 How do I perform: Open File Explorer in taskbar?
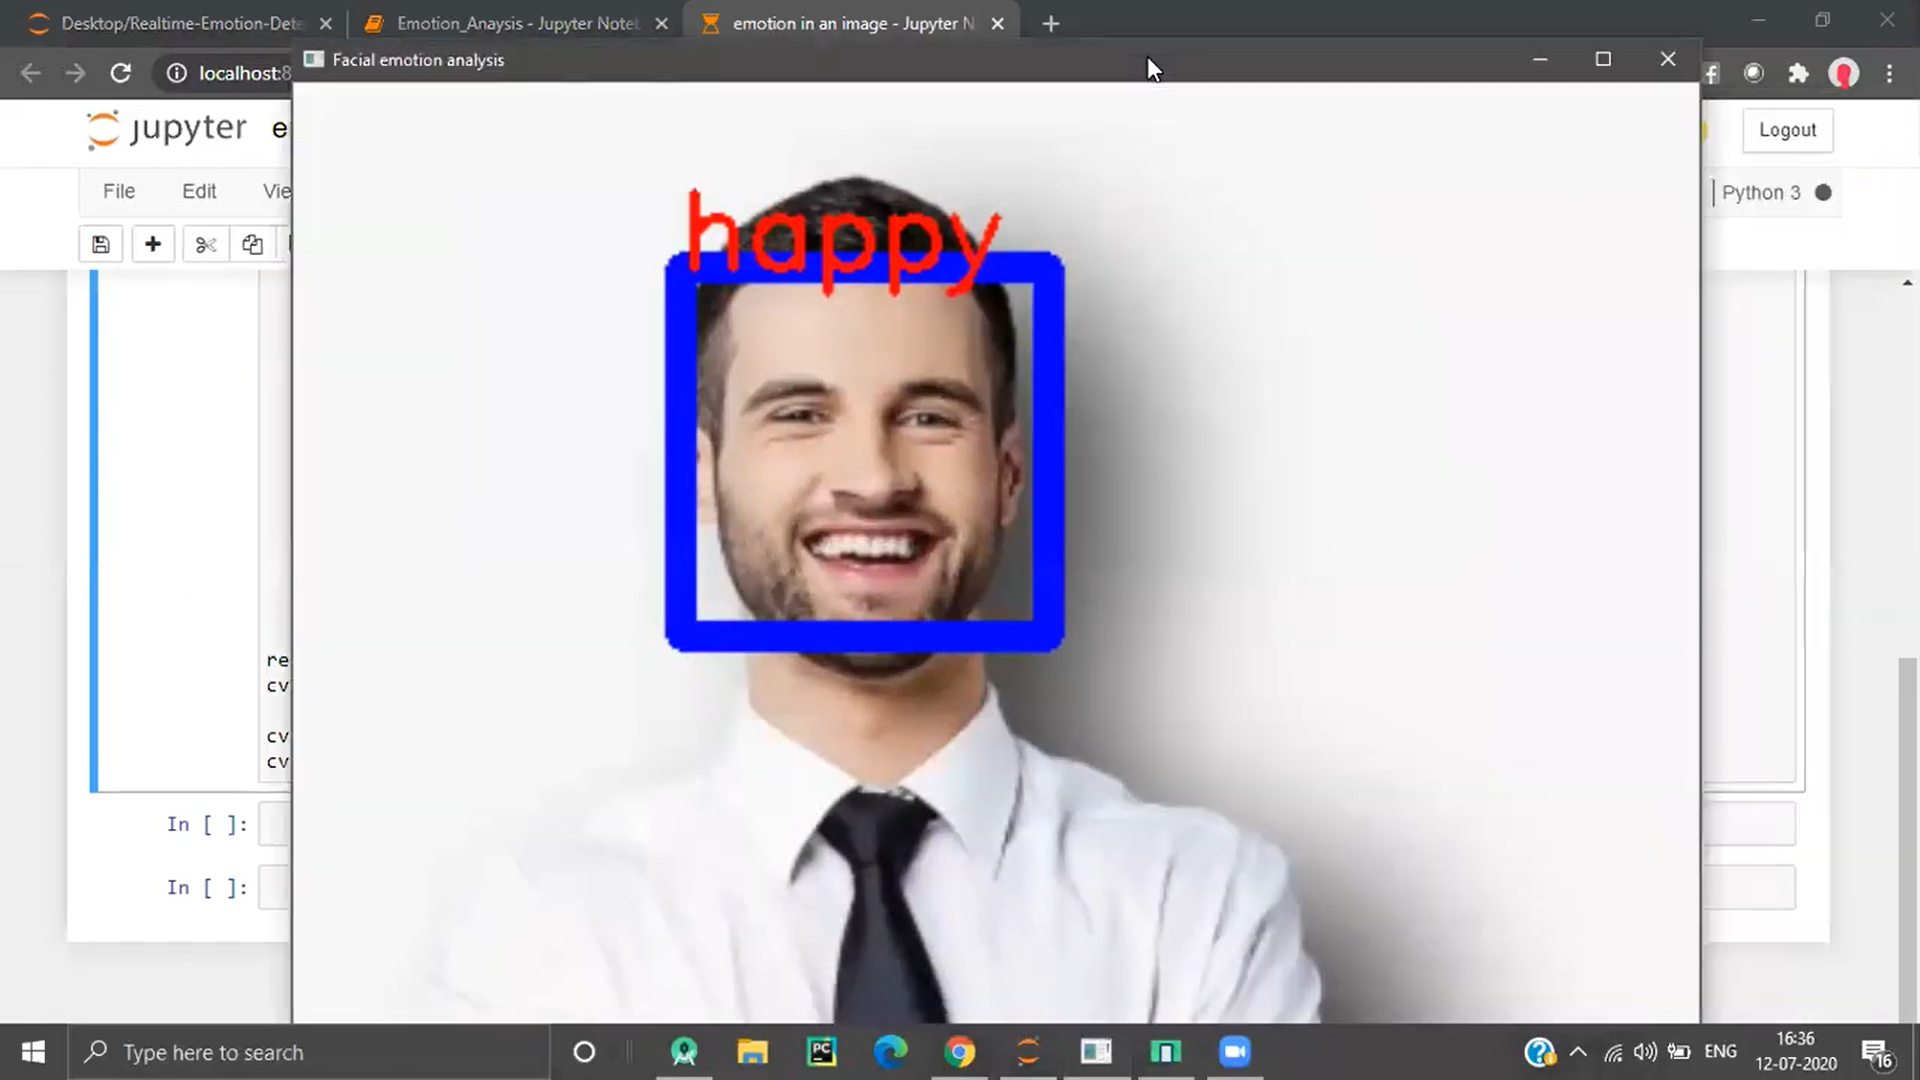752,1052
